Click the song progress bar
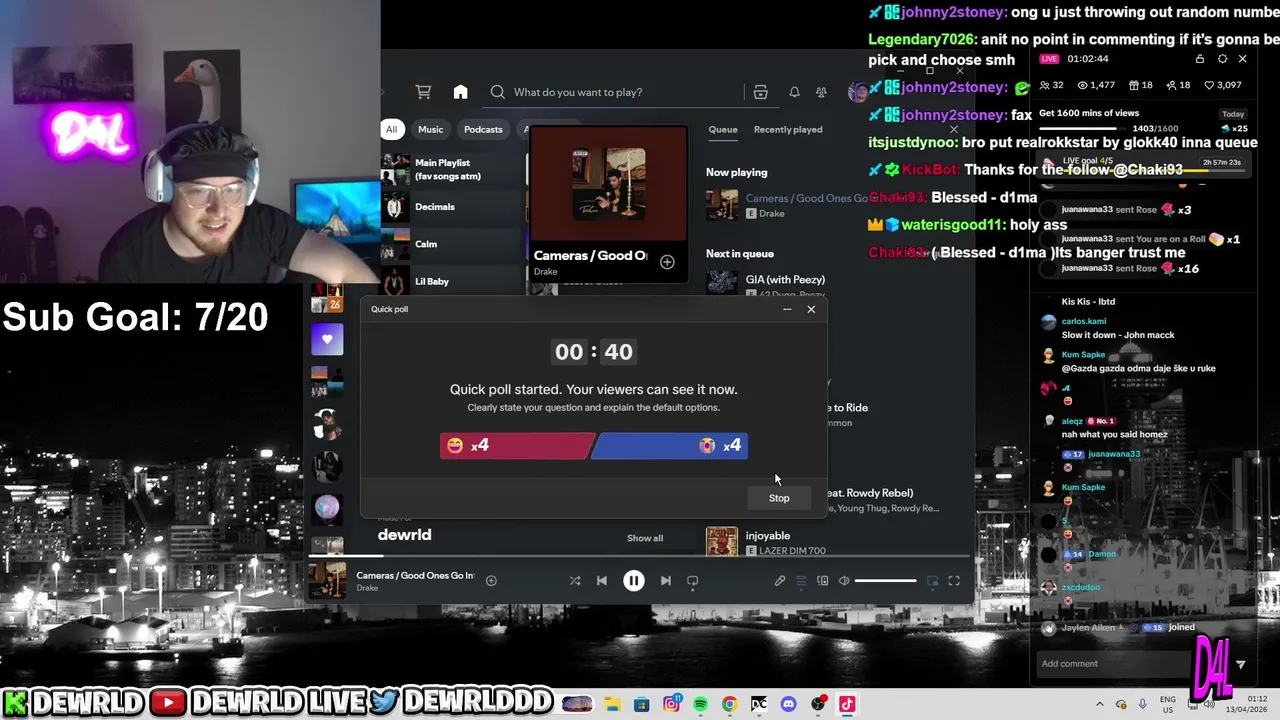 pyautogui.click(x=640, y=556)
